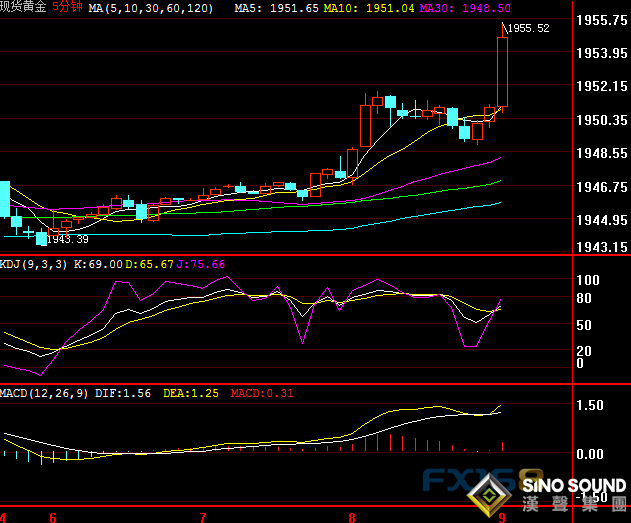Click the 1950.35 price axis label
This screenshot has width=631, height=523.
coord(603,120)
